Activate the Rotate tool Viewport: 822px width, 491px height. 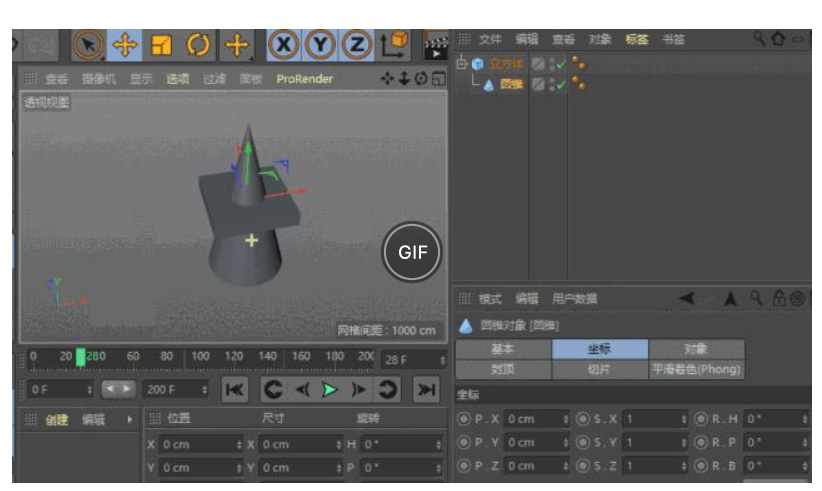[198, 45]
